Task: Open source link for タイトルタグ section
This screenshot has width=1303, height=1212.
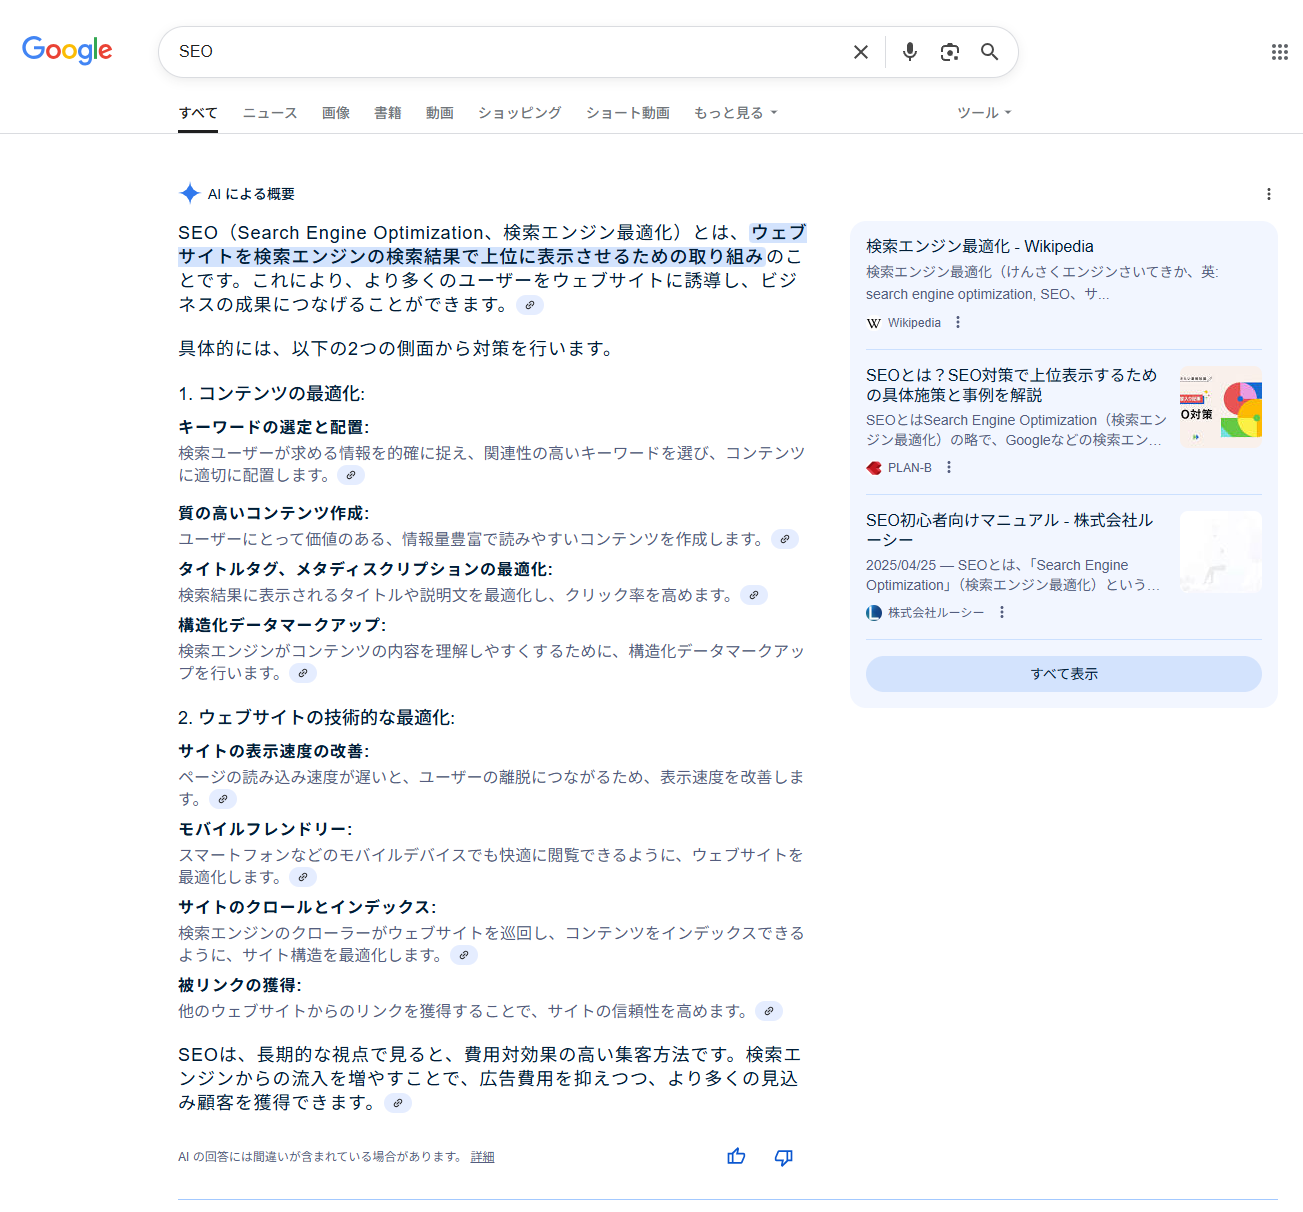Action: (754, 595)
